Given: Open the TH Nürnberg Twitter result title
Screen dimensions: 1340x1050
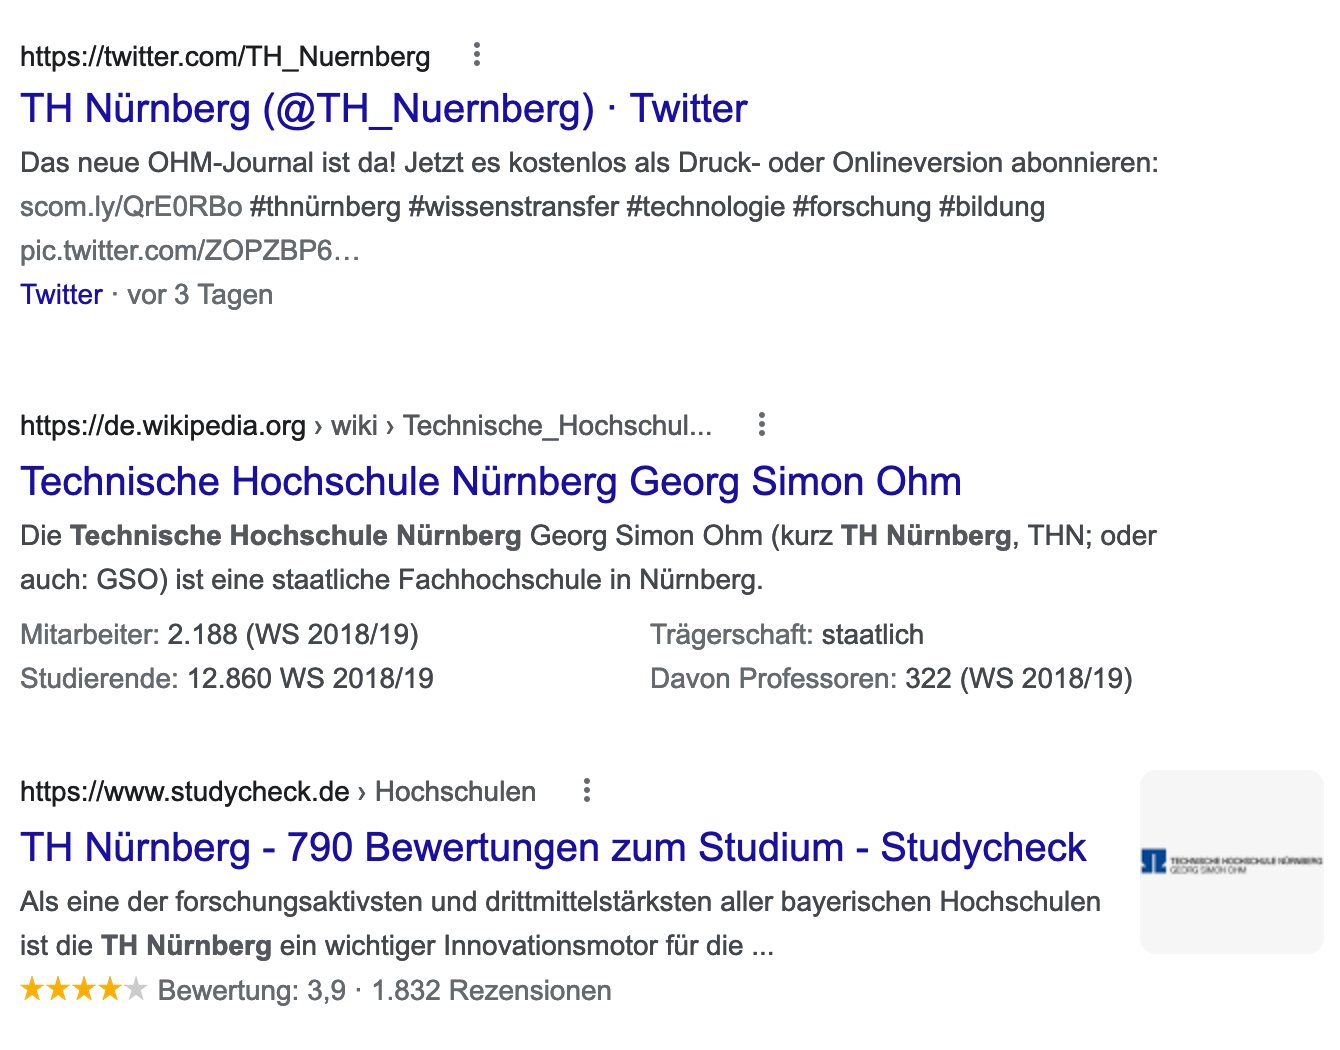Looking at the screenshot, I should [383, 109].
